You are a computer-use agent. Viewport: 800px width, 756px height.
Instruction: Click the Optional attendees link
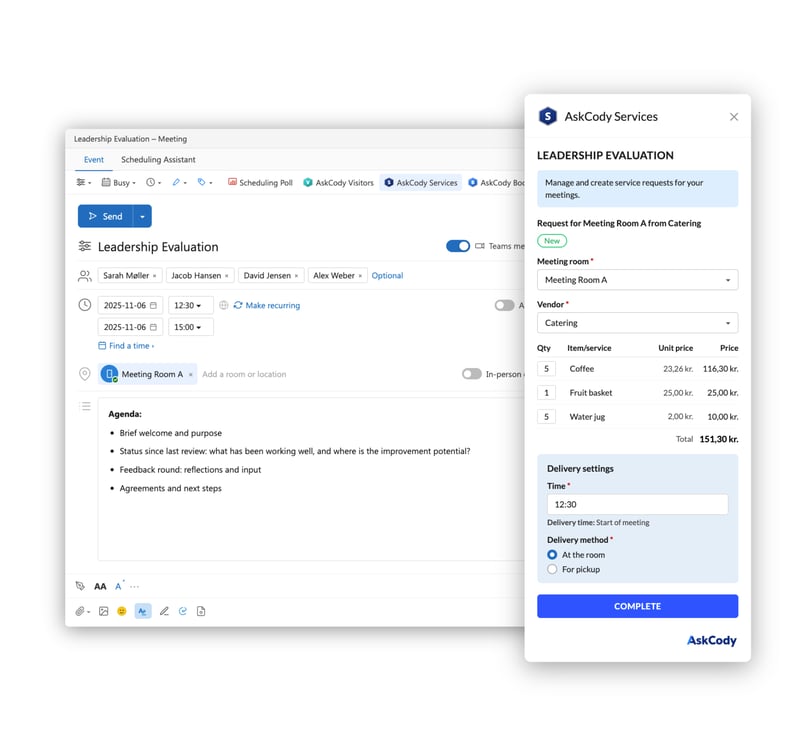[x=387, y=275]
